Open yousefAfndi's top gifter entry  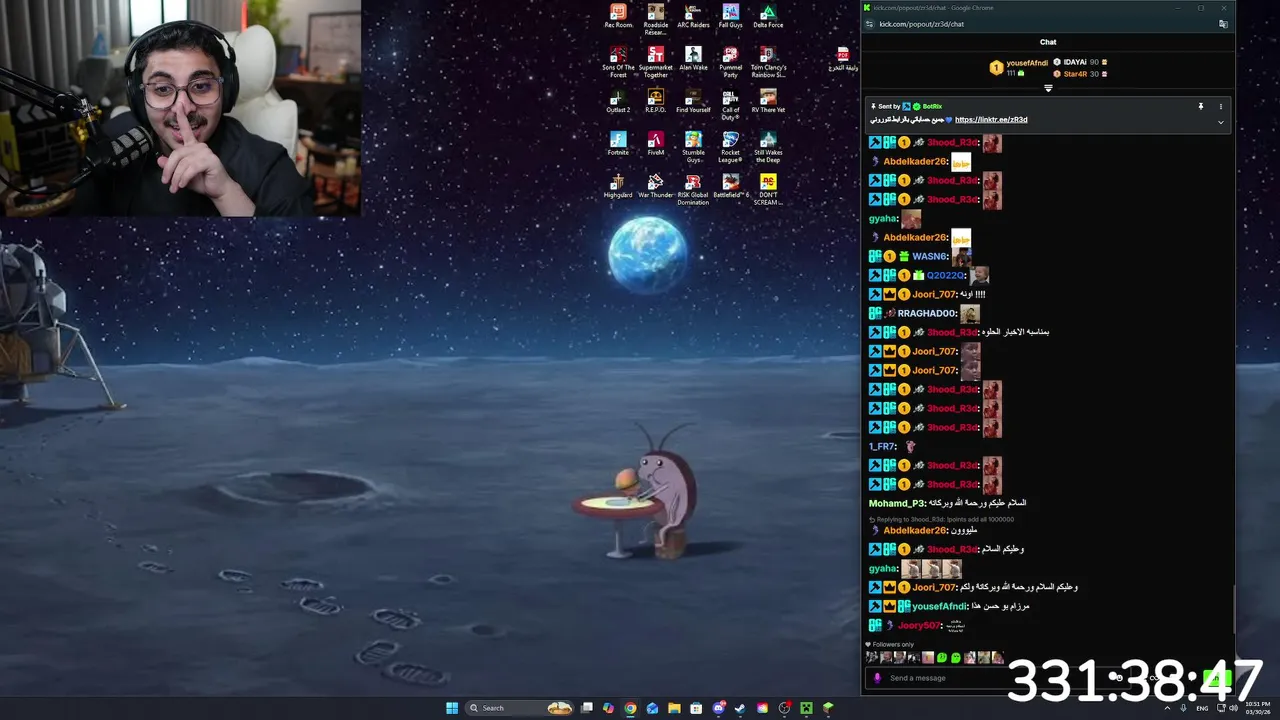pos(1019,67)
